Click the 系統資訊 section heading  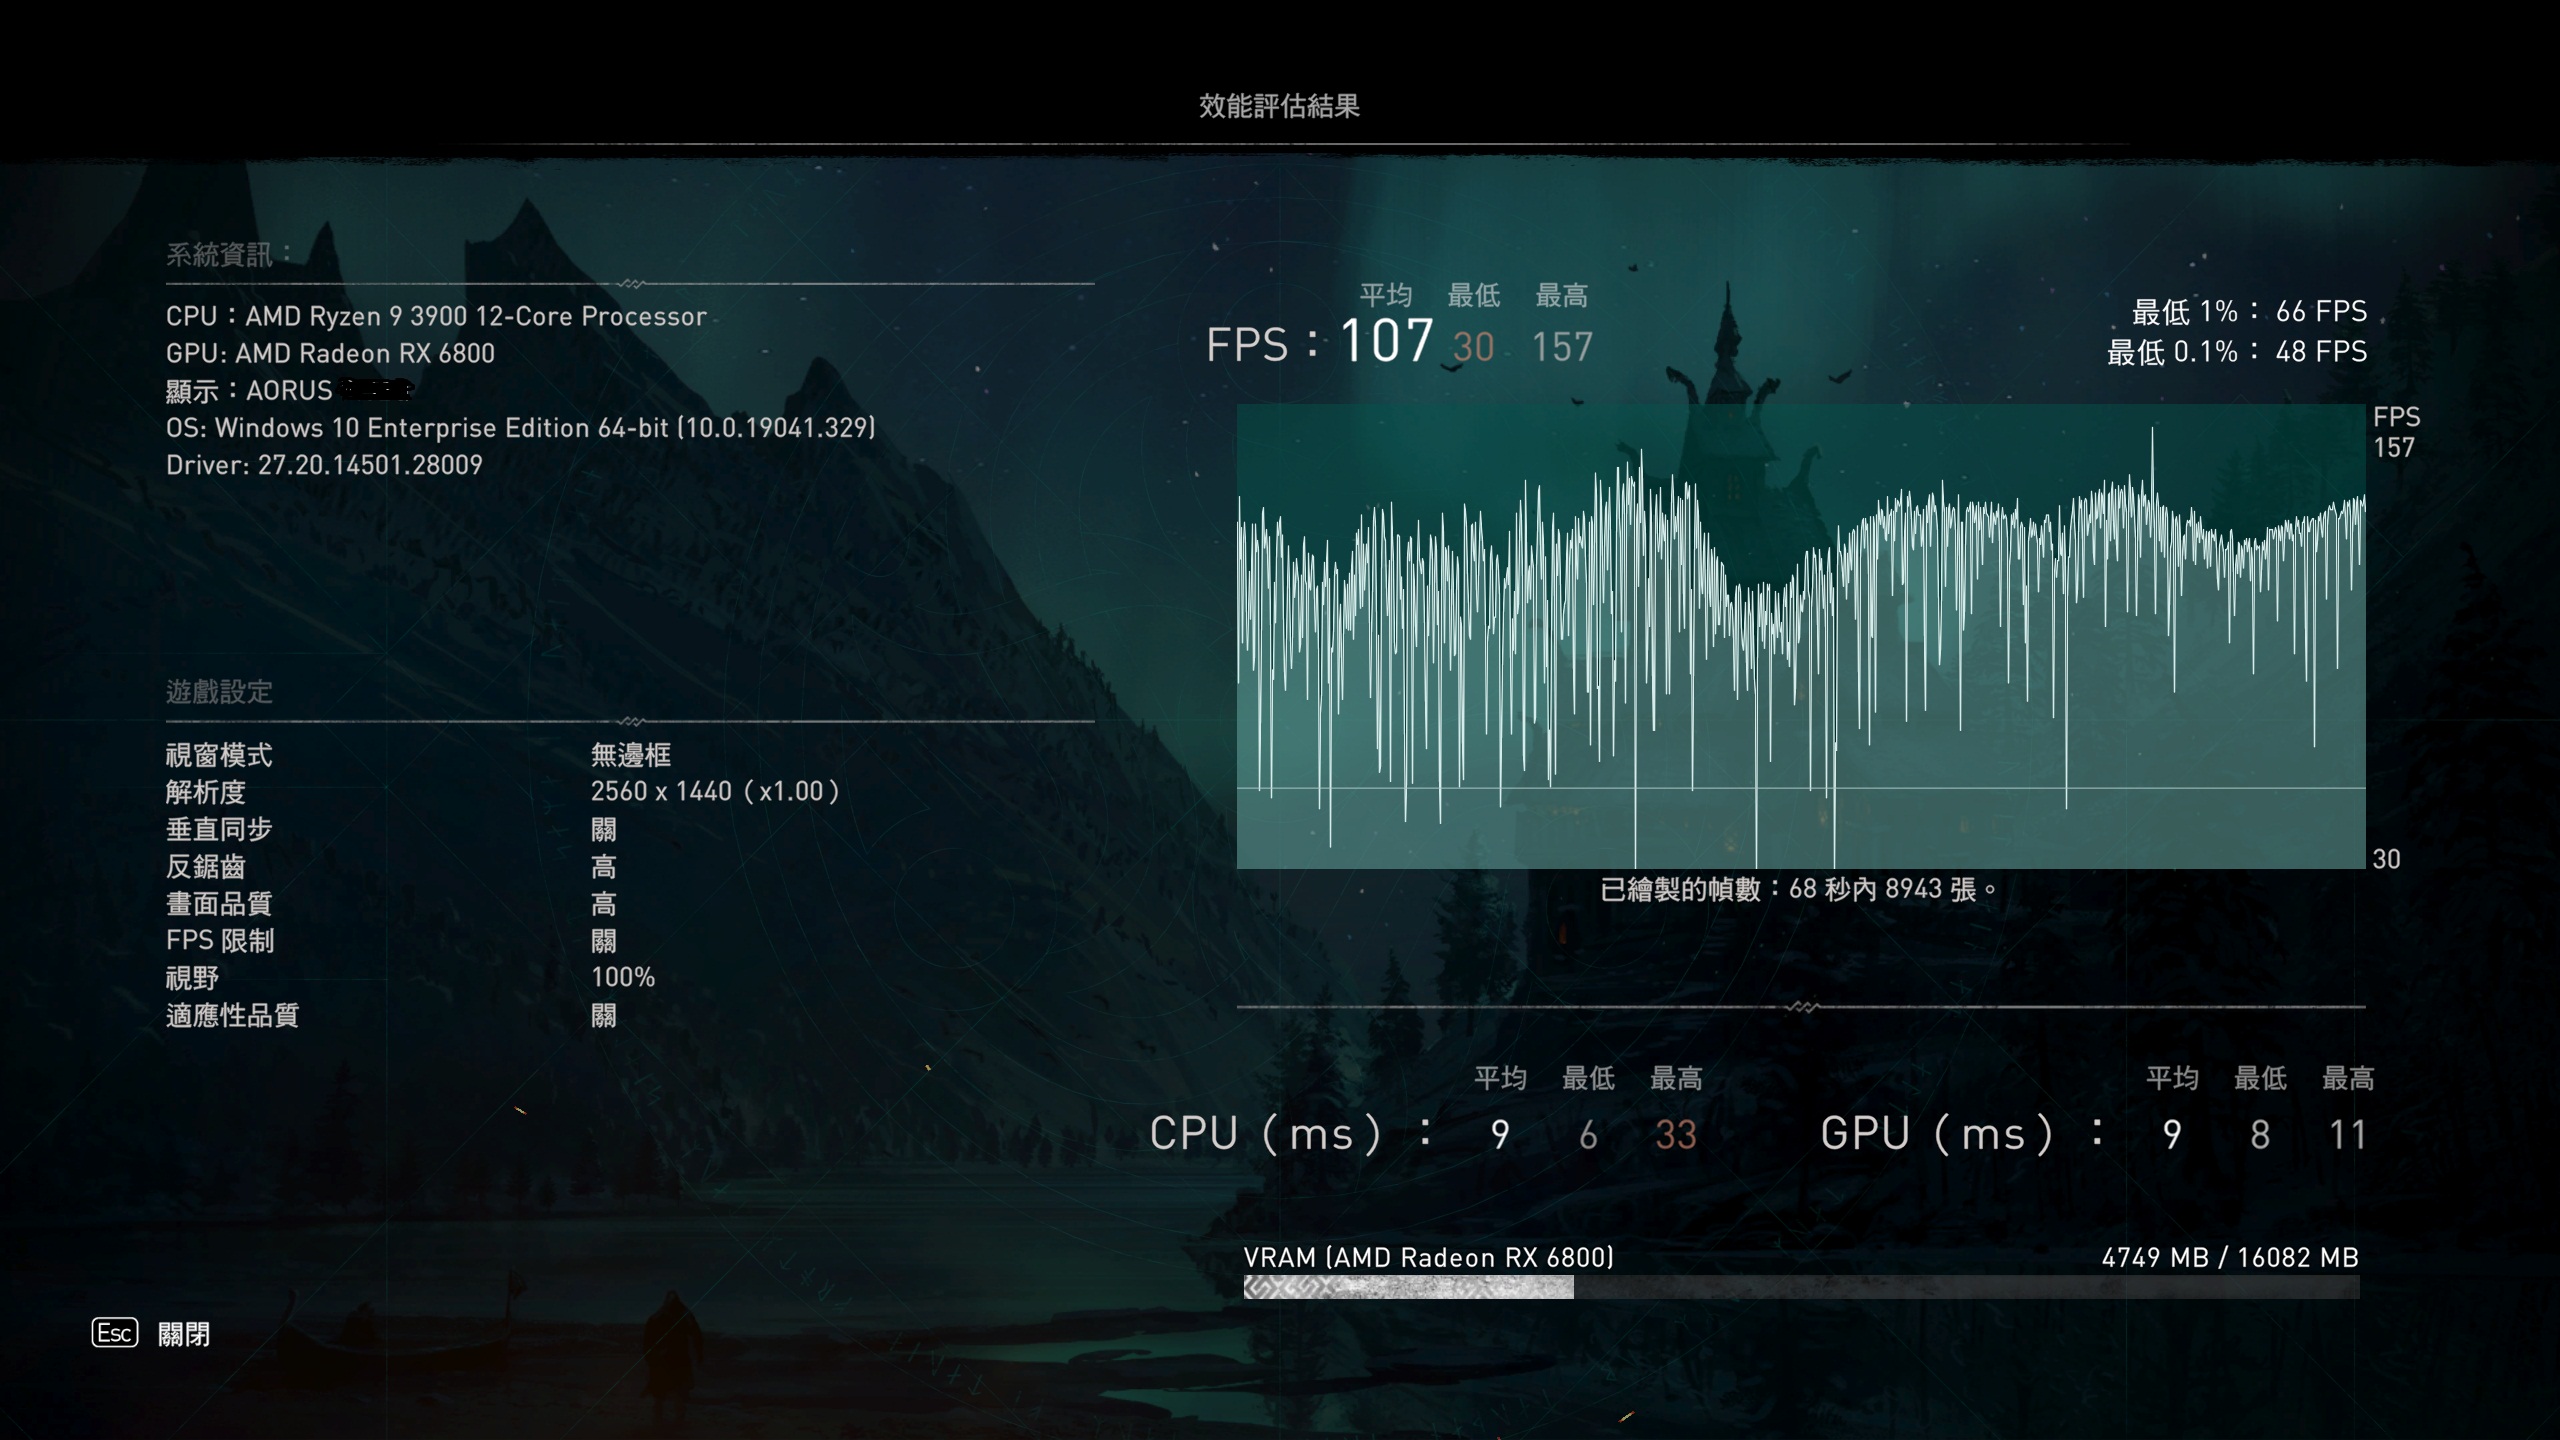229,255
